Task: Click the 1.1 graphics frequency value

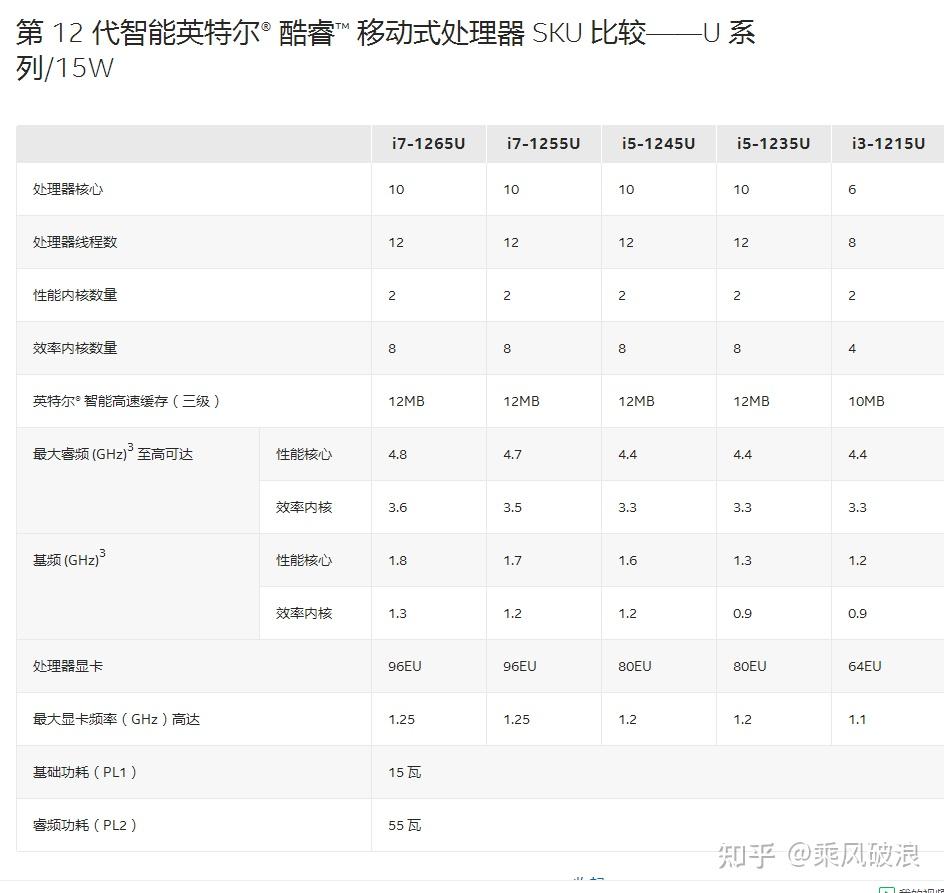Action: pyautogui.click(x=857, y=720)
